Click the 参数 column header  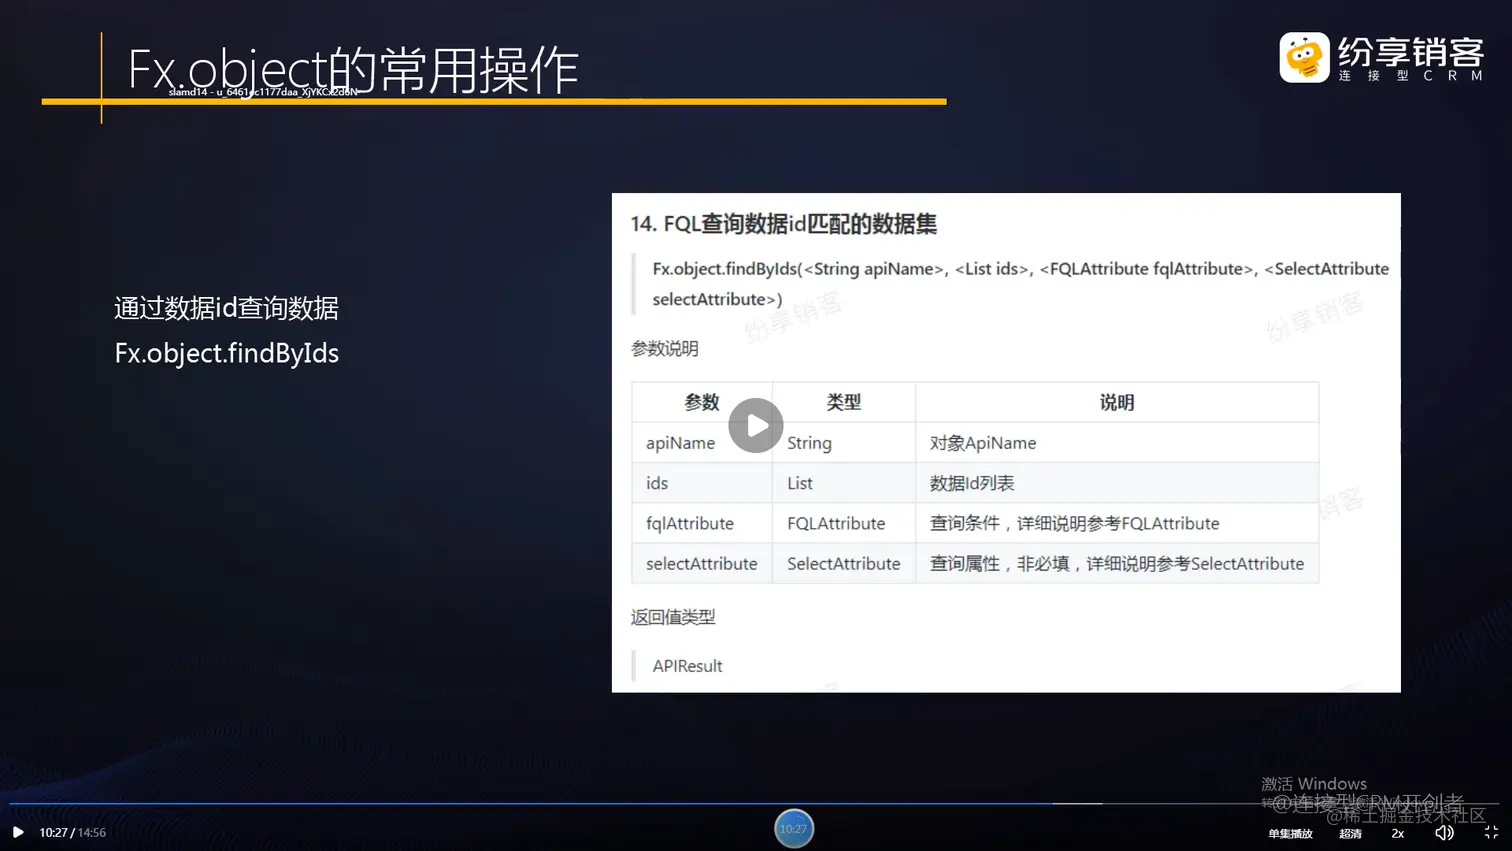tap(702, 402)
